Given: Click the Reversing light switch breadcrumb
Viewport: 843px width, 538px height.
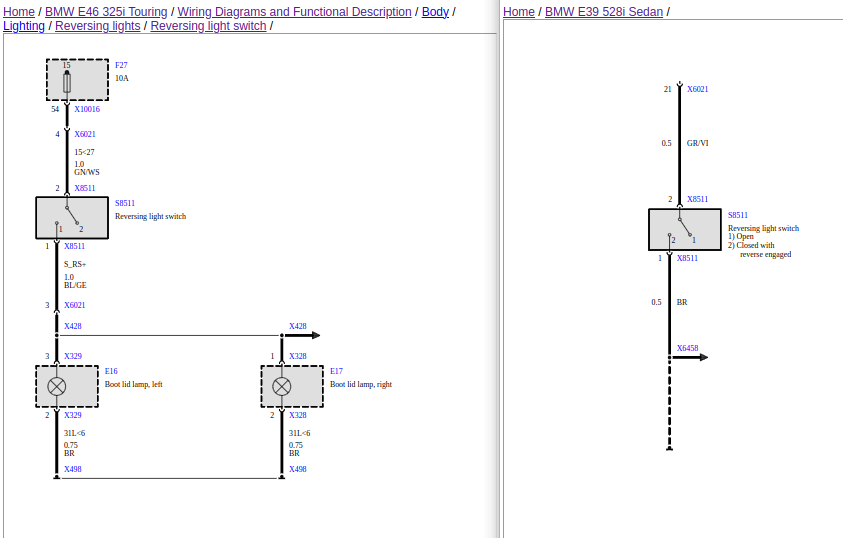Looking at the screenshot, I should click(x=208, y=26).
